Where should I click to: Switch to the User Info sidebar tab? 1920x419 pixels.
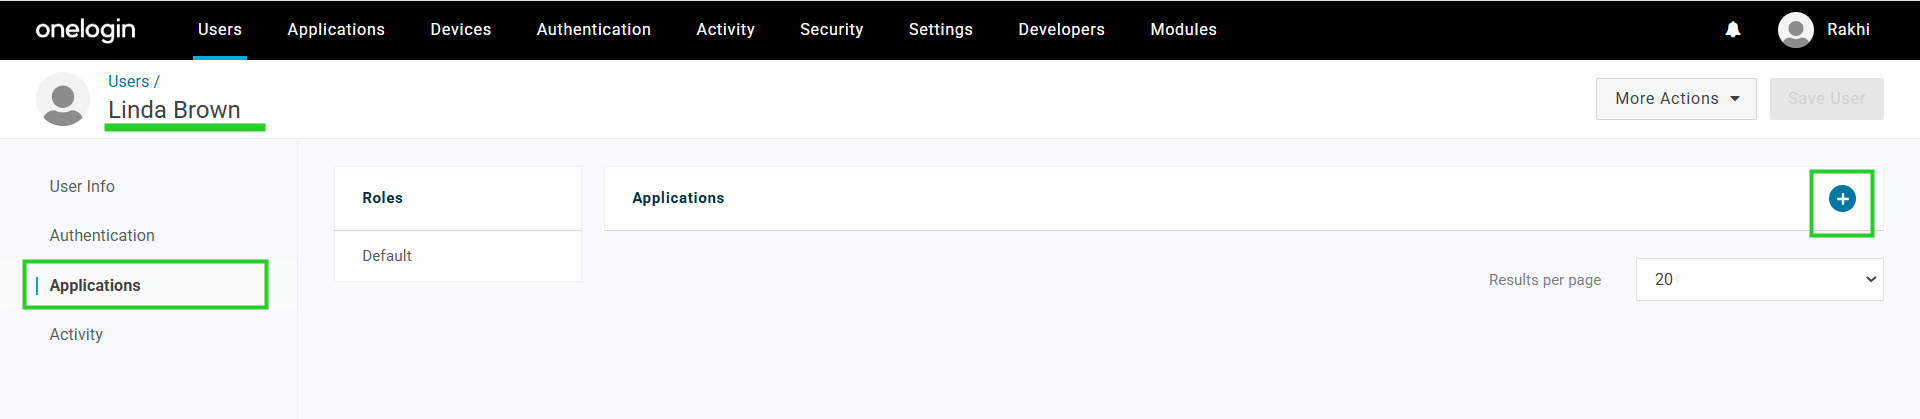(x=82, y=187)
